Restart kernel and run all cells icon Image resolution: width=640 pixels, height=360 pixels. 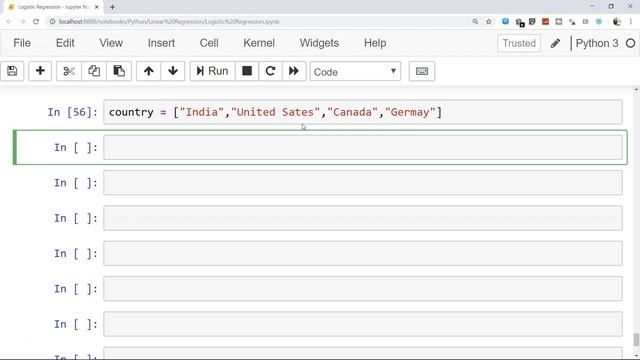[294, 71]
